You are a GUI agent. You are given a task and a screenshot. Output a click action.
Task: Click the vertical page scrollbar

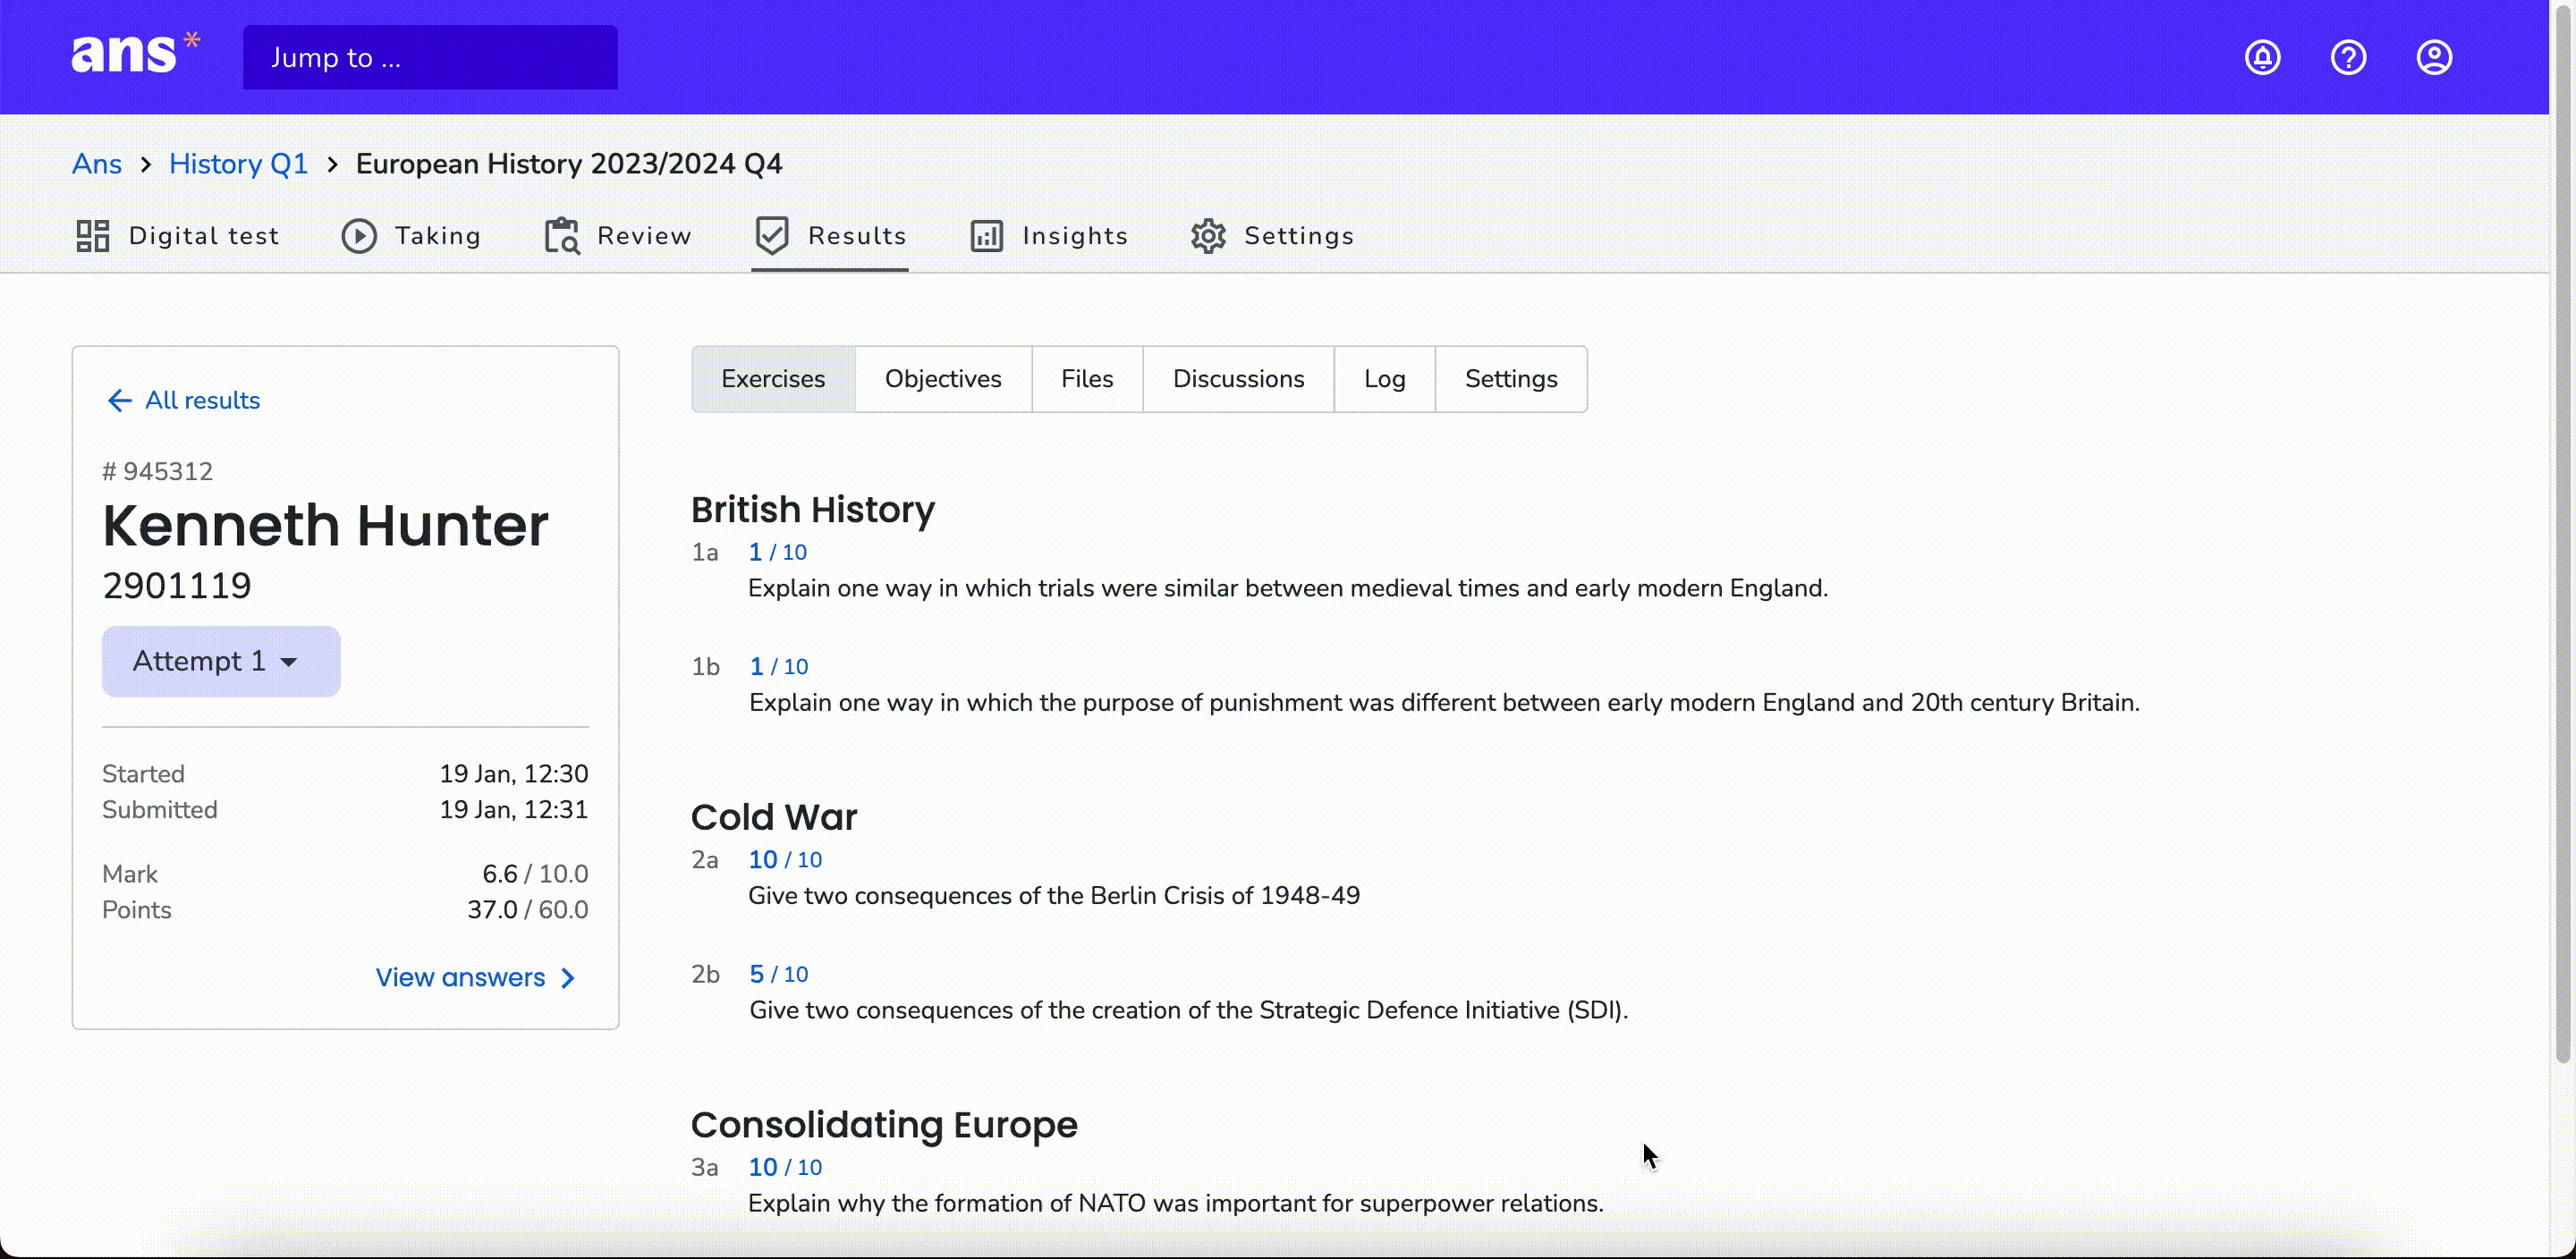tap(2563, 532)
